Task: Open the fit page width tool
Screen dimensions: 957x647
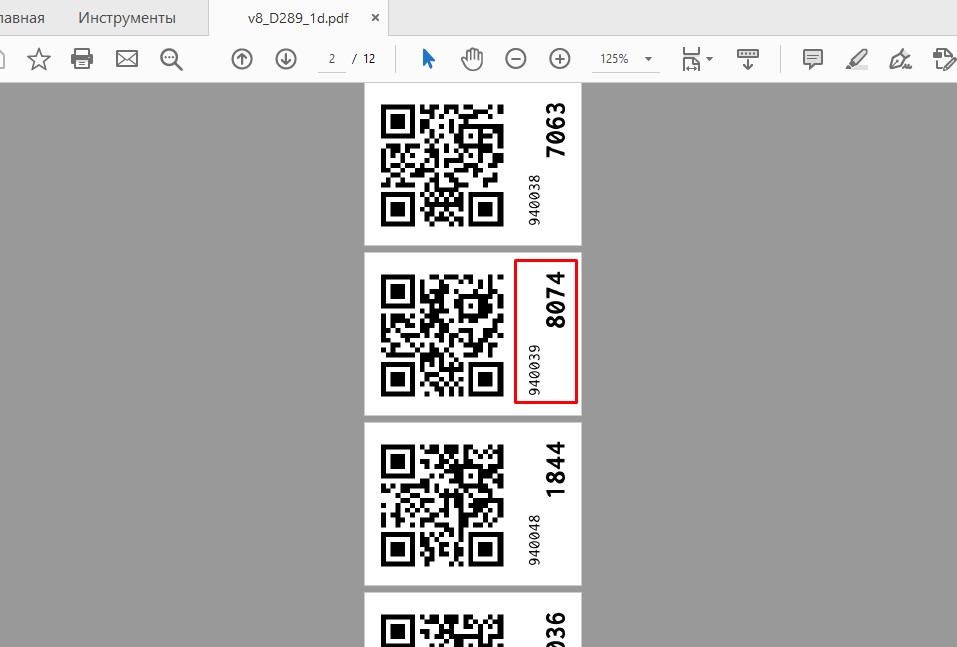Action: (692, 59)
